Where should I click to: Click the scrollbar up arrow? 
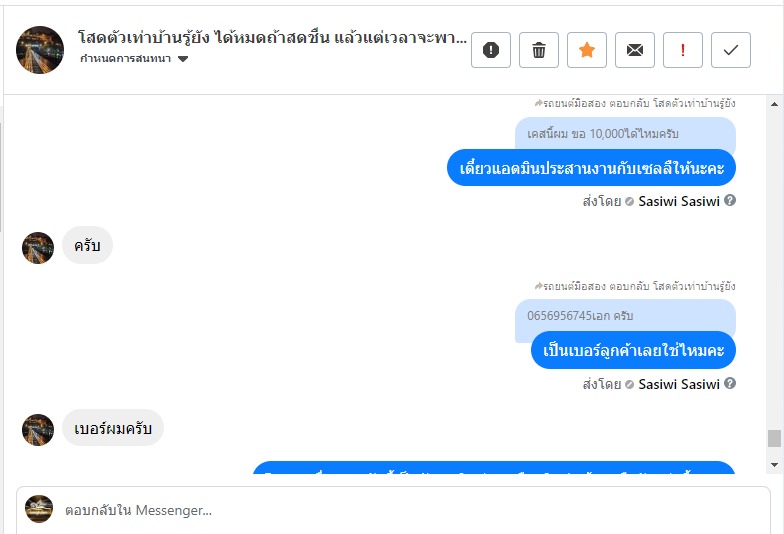pos(774,104)
